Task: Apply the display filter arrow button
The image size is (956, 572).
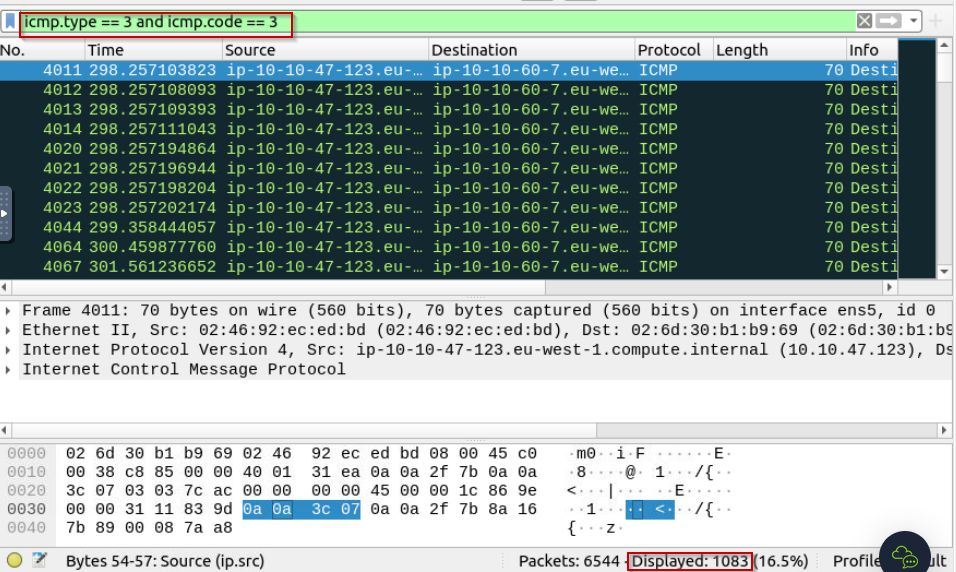Action: pos(888,21)
